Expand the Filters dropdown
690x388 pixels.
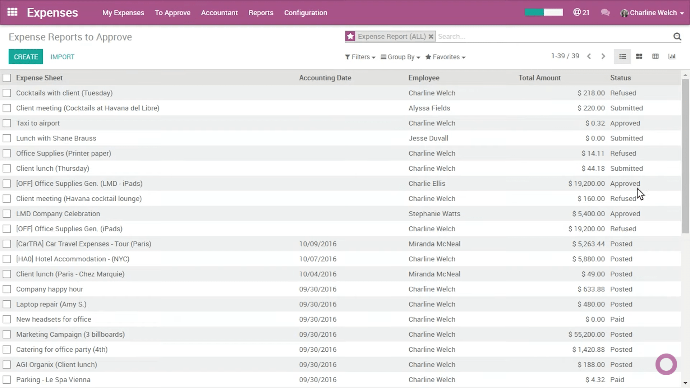(360, 57)
